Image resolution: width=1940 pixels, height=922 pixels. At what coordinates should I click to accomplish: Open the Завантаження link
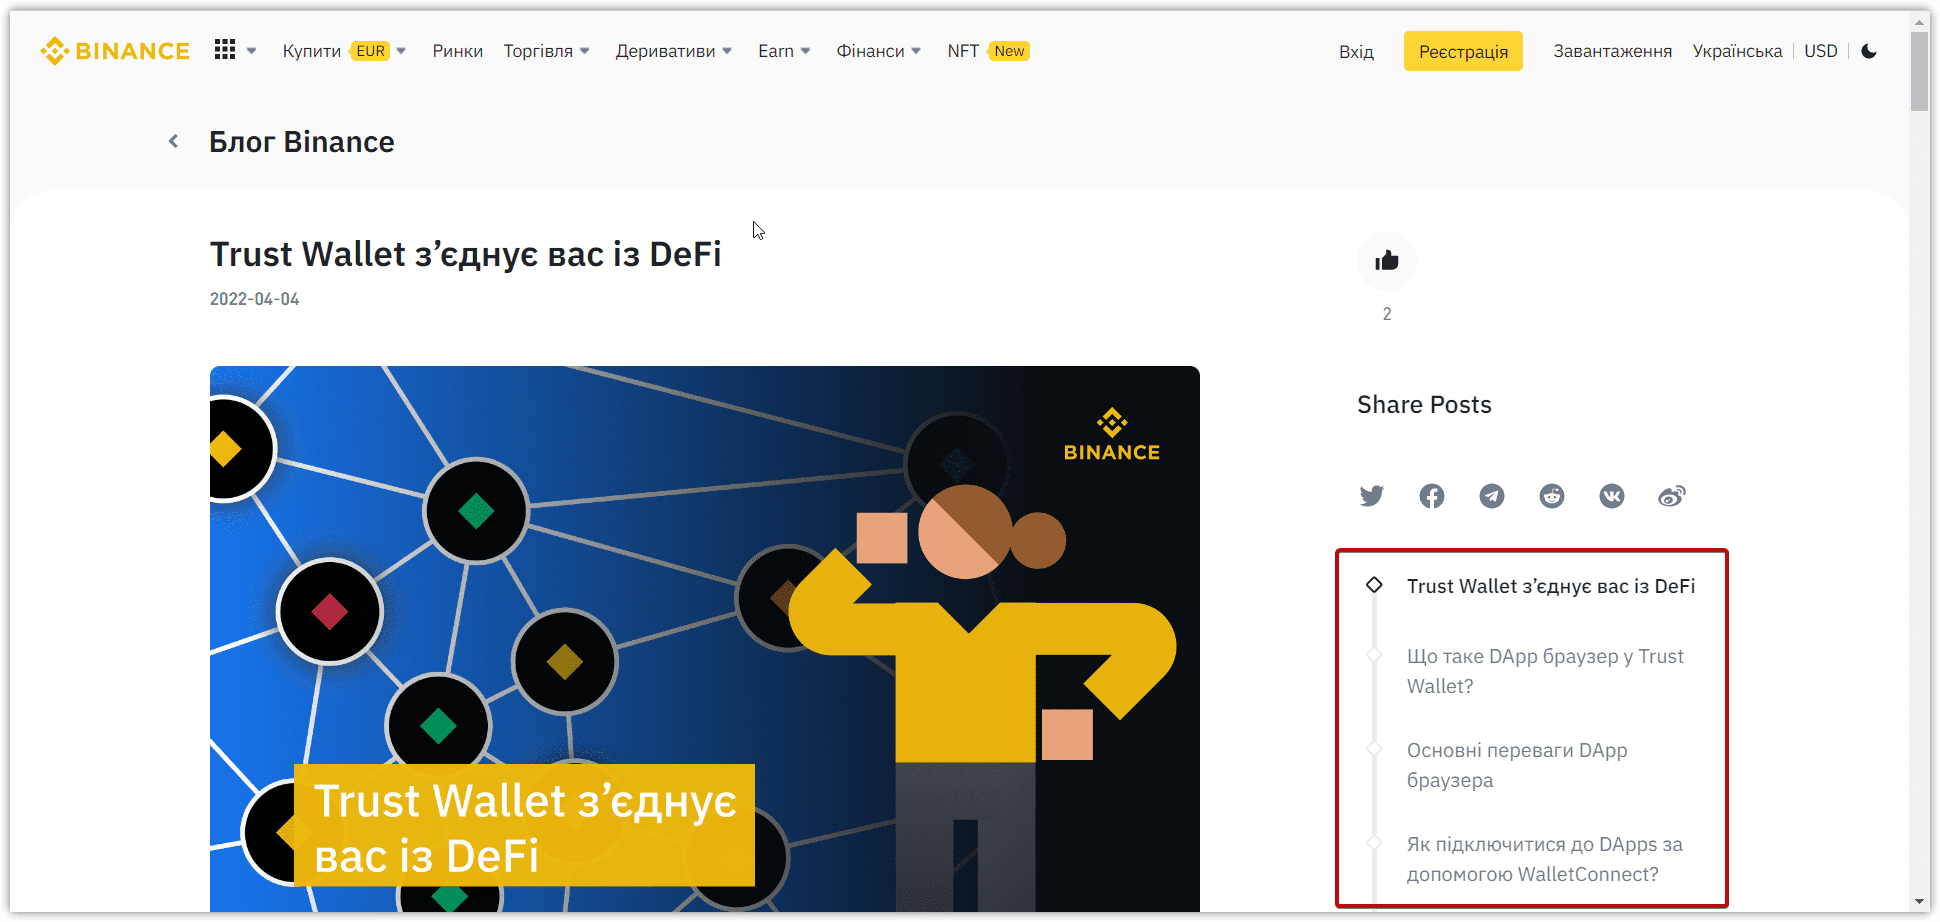pos(1612,51)
